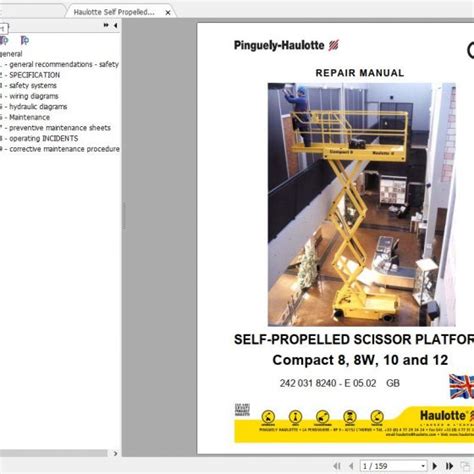
Task: Click 'Compact 8, 8W, 10 and 12' title
Action: coord(360,360)
